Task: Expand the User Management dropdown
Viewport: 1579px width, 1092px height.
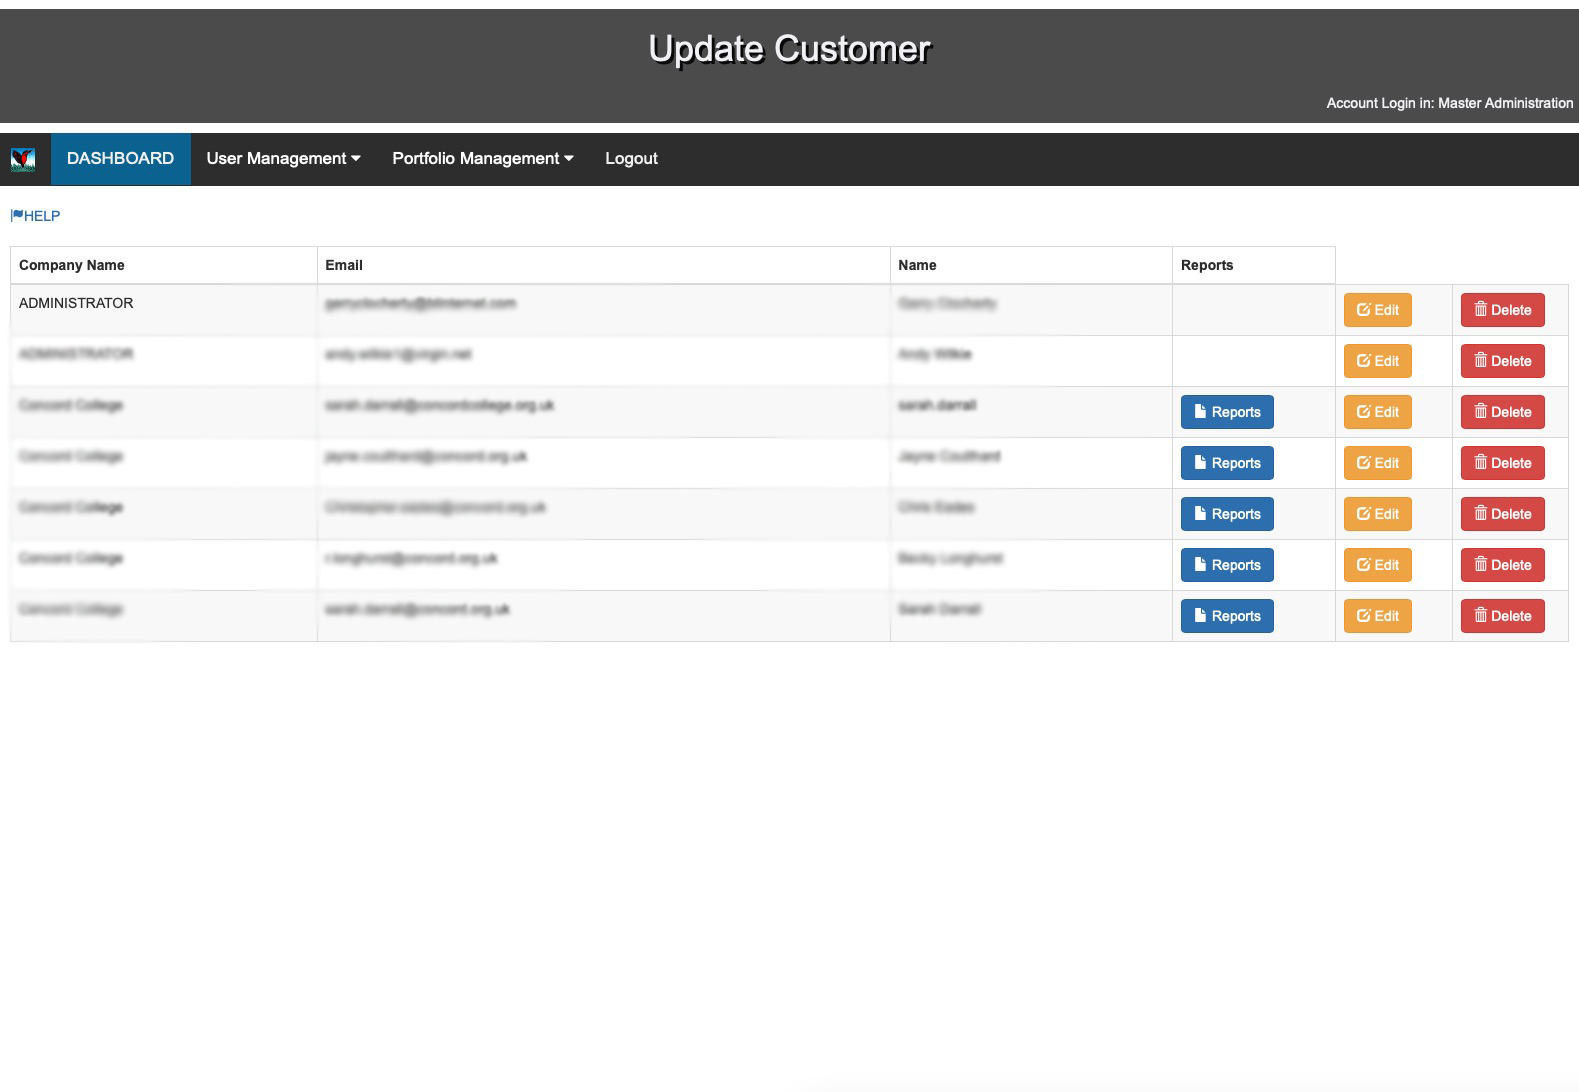Action: pyautogui.click(x=283, y=159)
